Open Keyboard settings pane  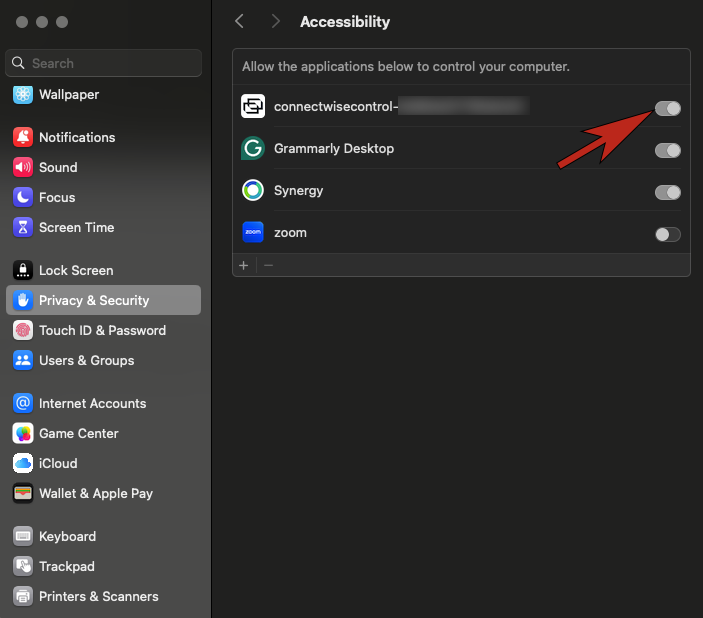tap(67, 536)
